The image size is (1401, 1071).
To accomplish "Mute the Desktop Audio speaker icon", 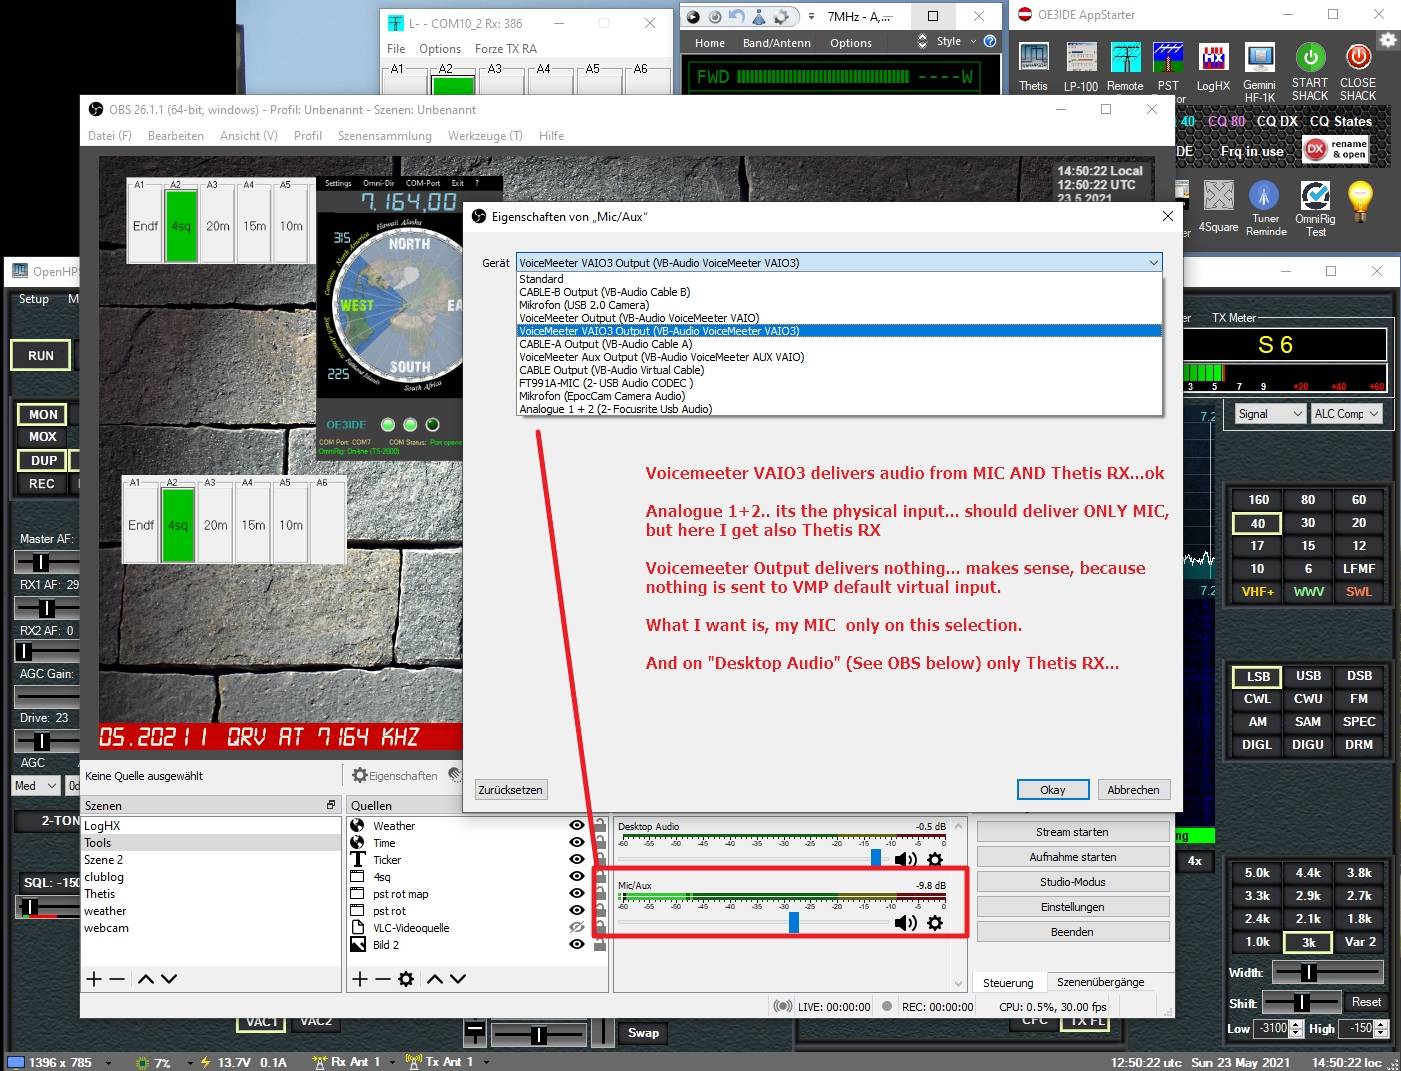I will coord(905,859).
